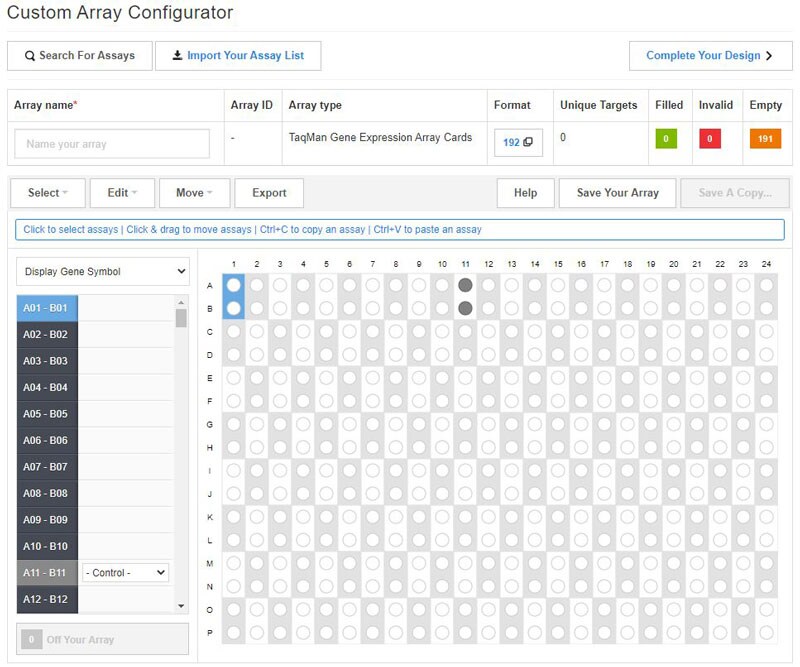This screenshot has height=667, width=800.
Task: Select the dark gray control well in row A column 11
Action: 465,285
